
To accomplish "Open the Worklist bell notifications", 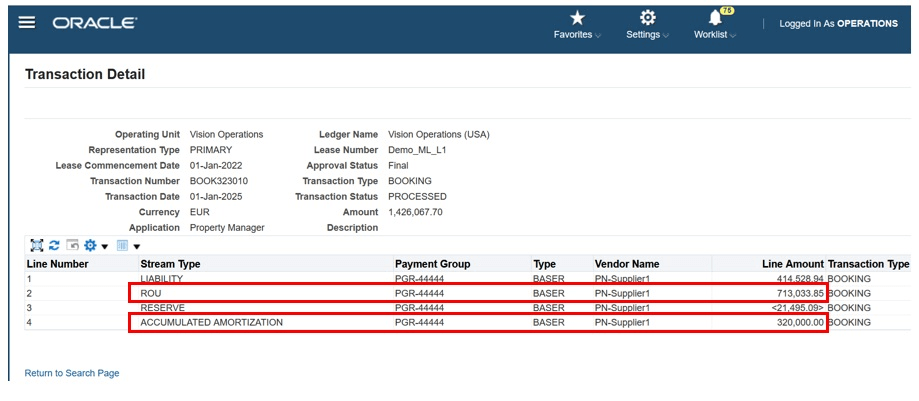I will click(715, 18).
